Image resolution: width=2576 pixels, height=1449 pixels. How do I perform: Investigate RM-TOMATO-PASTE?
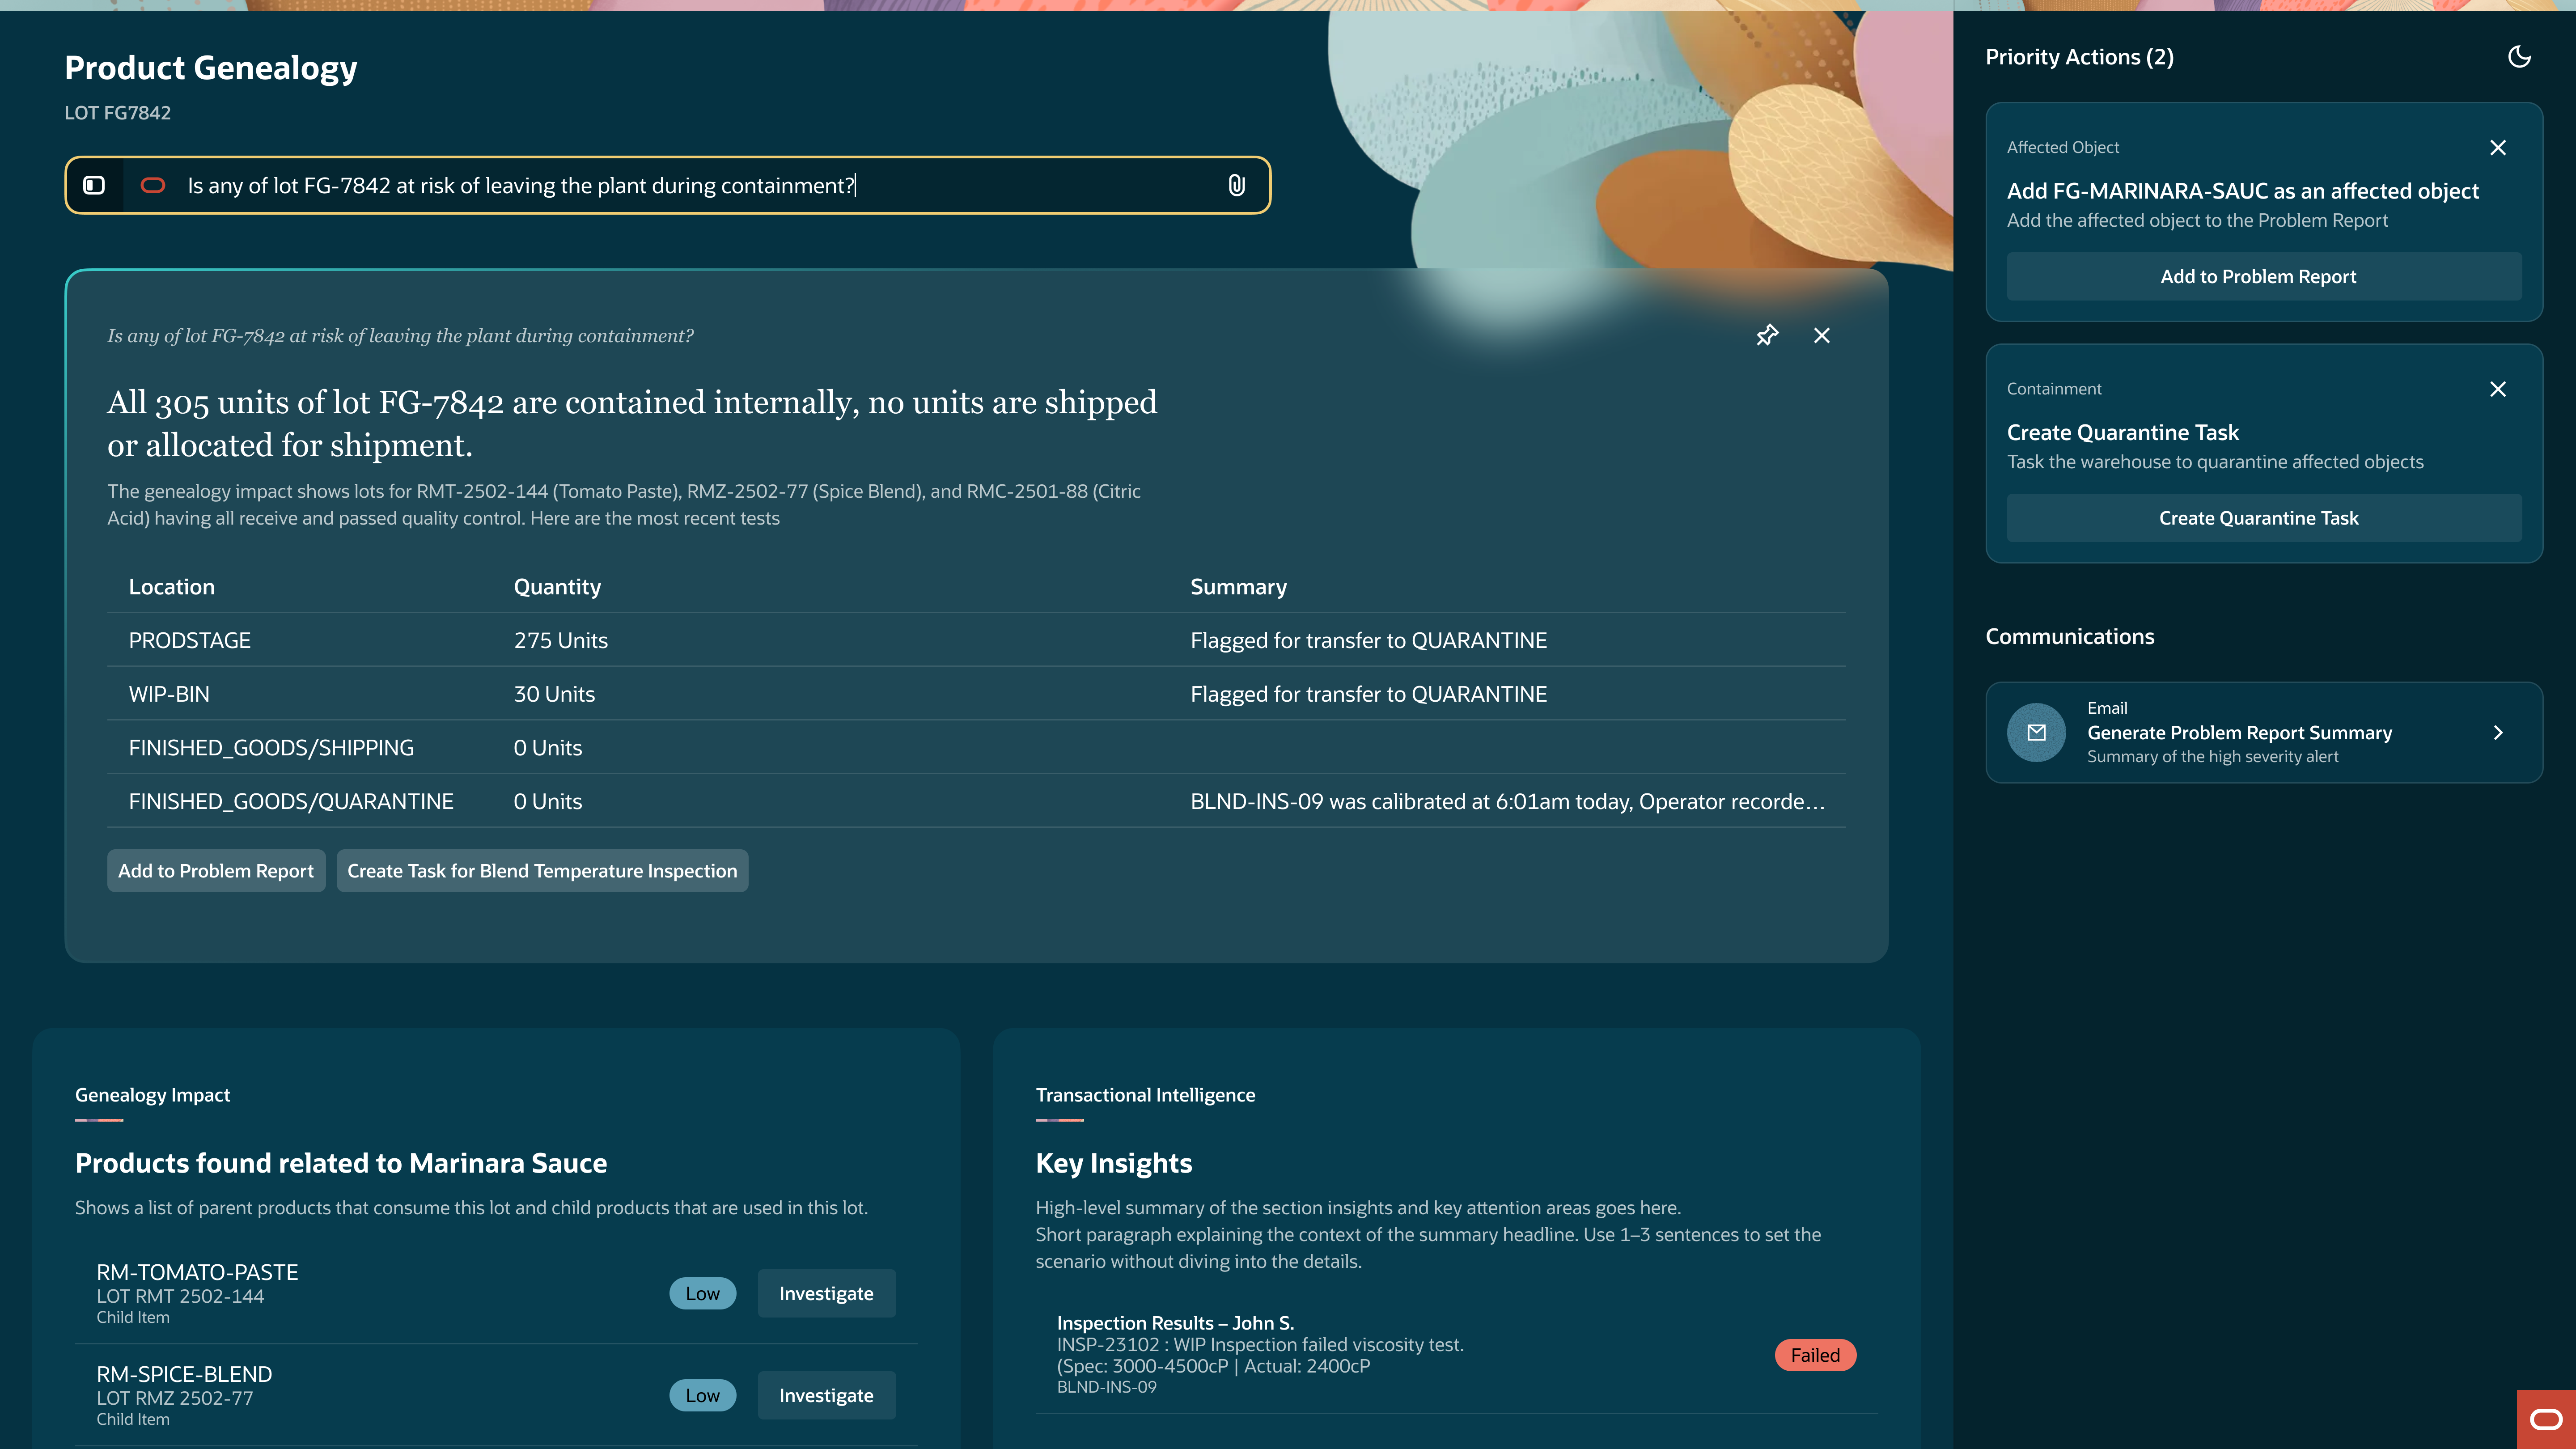[826, 1293]
